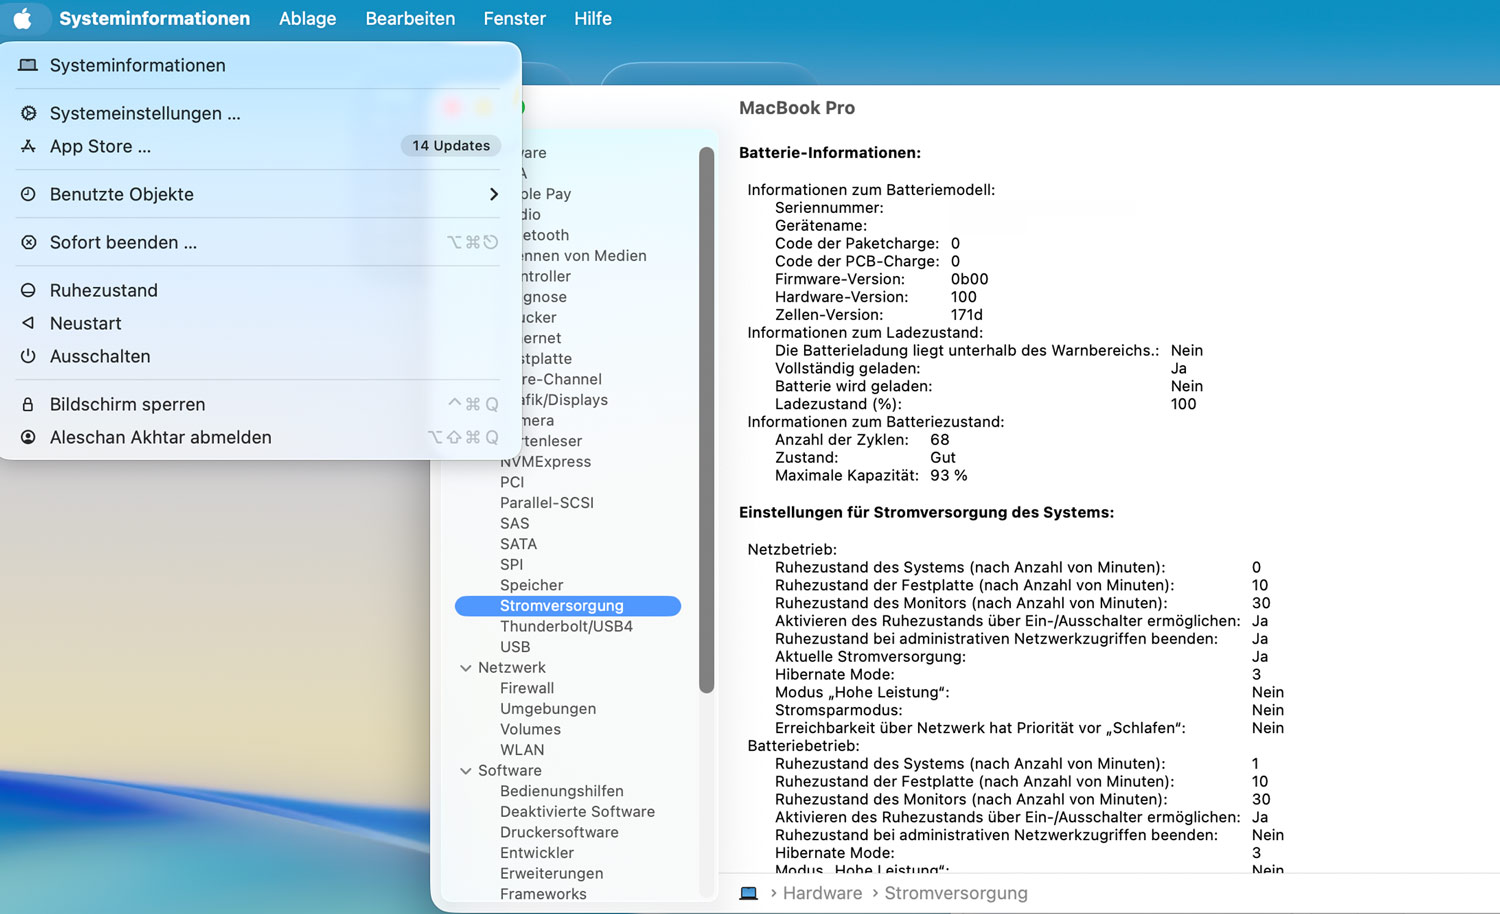Click the sleep icon beside Ruhezustand
The width and height of the screenshot is (1500, 914).
coord(29,290)
